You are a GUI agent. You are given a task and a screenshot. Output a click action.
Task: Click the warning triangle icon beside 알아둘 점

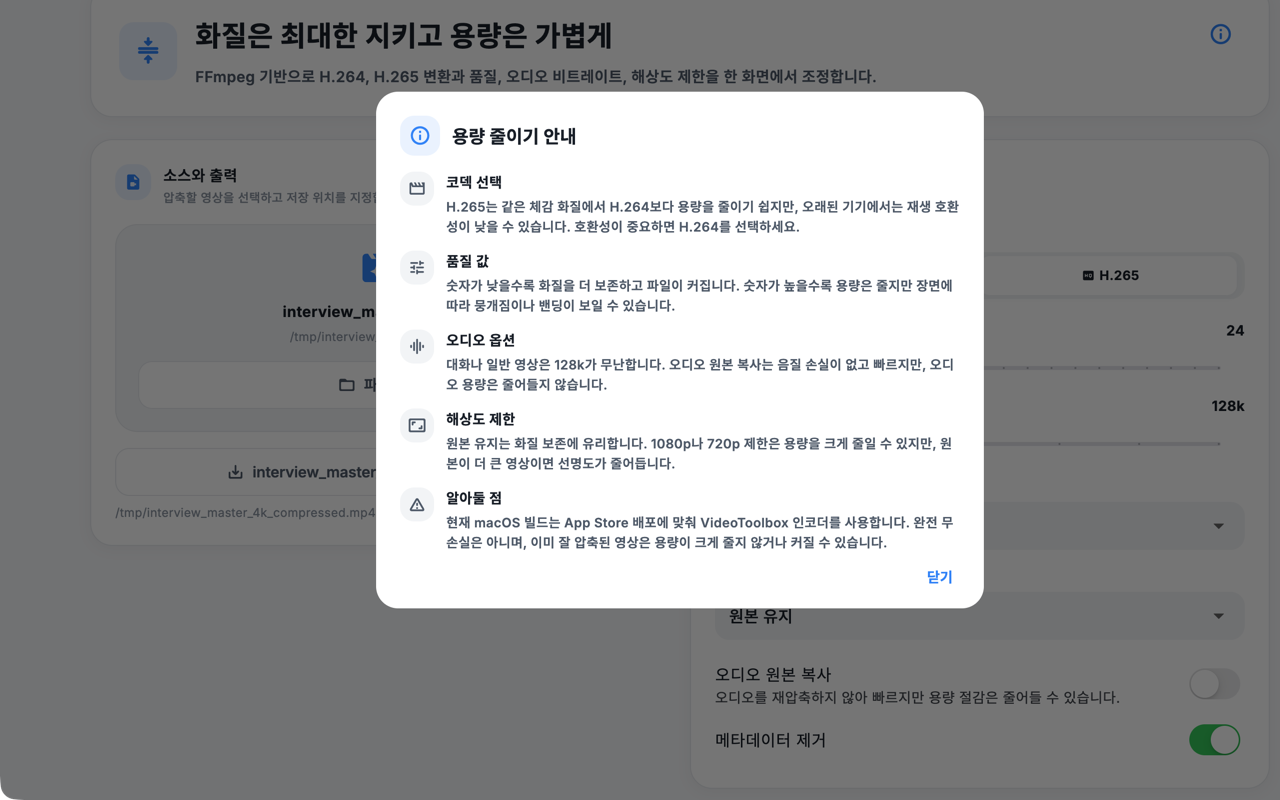tap(417, 504)
